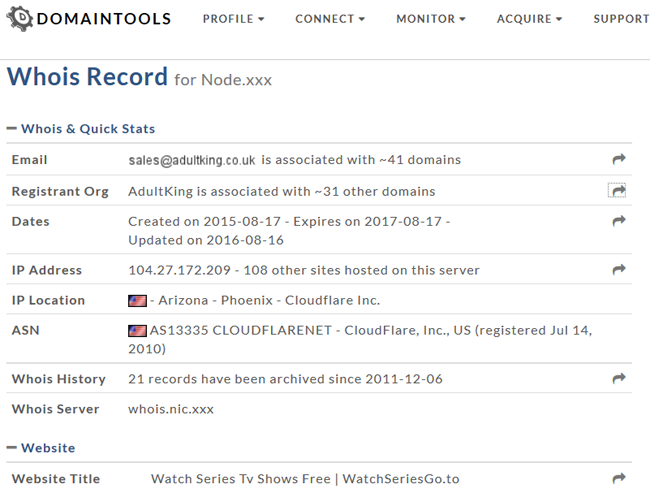Click the share arrow in Whois History row
Viewport: 650px width, 493px height.
pyautogui.click(x=619, y=378)
